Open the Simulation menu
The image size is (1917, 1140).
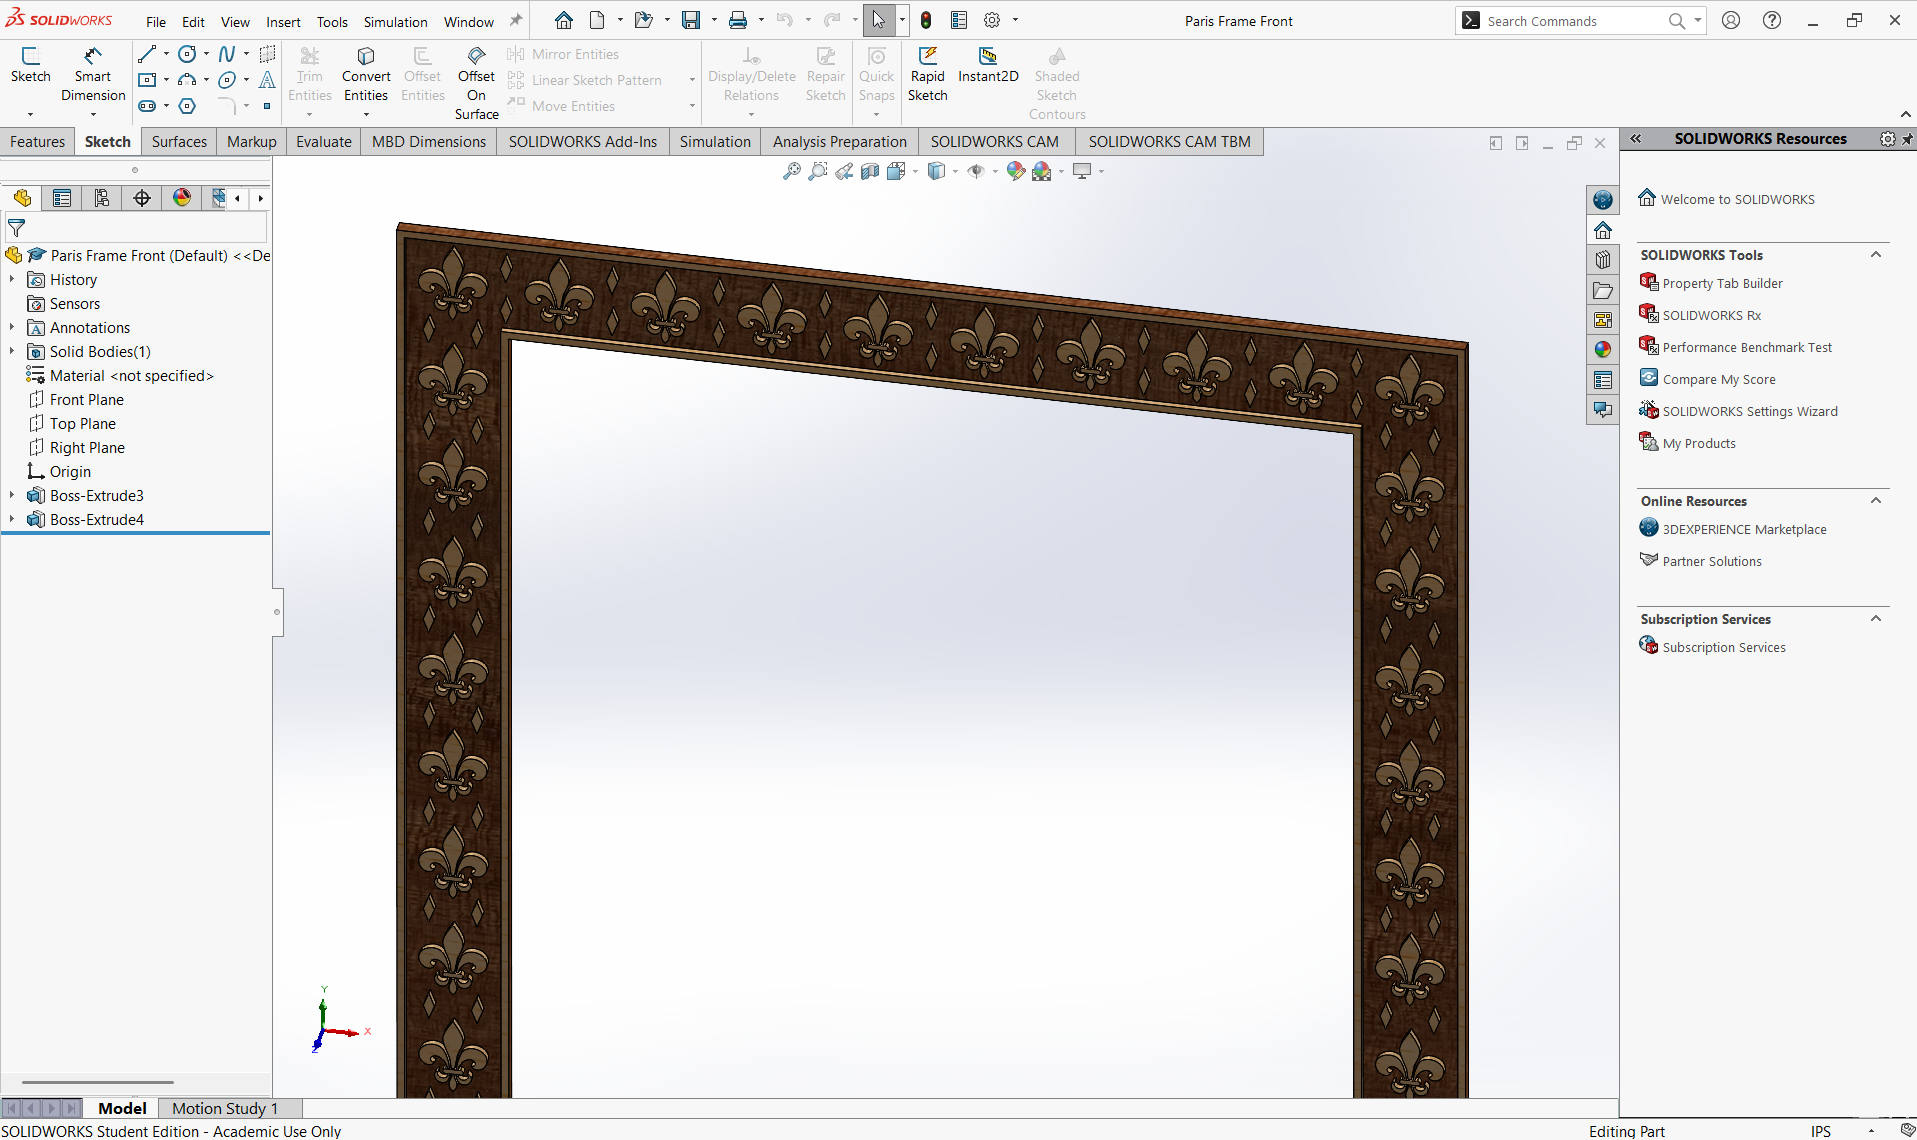click(x=395, y=22)
